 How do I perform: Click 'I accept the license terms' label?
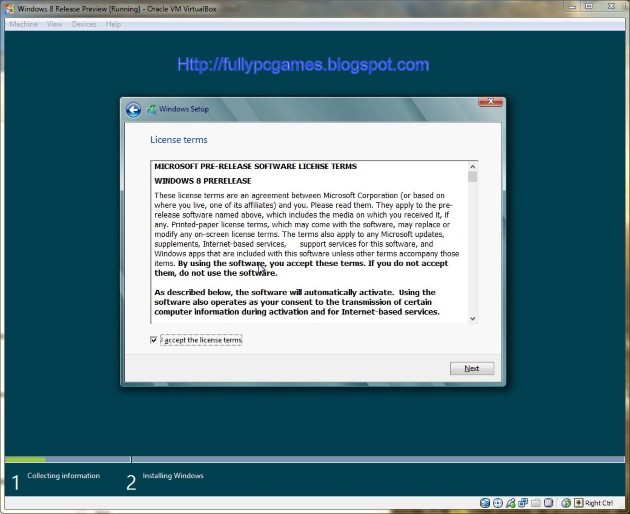[201, 340]
